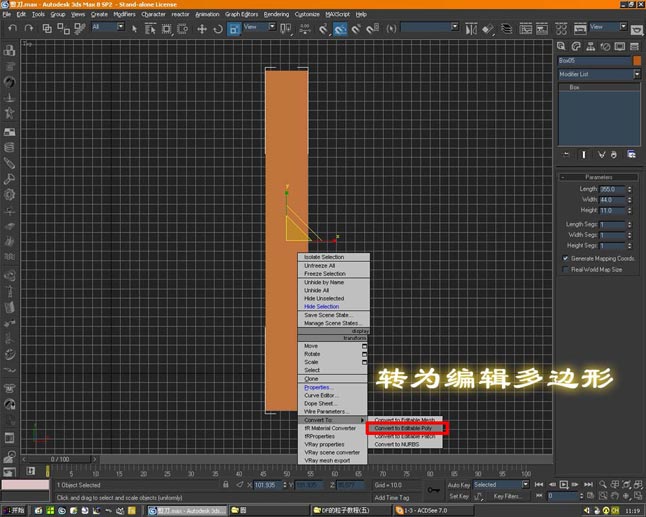Click the Selection Lock padlock icon

click(x=226, y=484)
